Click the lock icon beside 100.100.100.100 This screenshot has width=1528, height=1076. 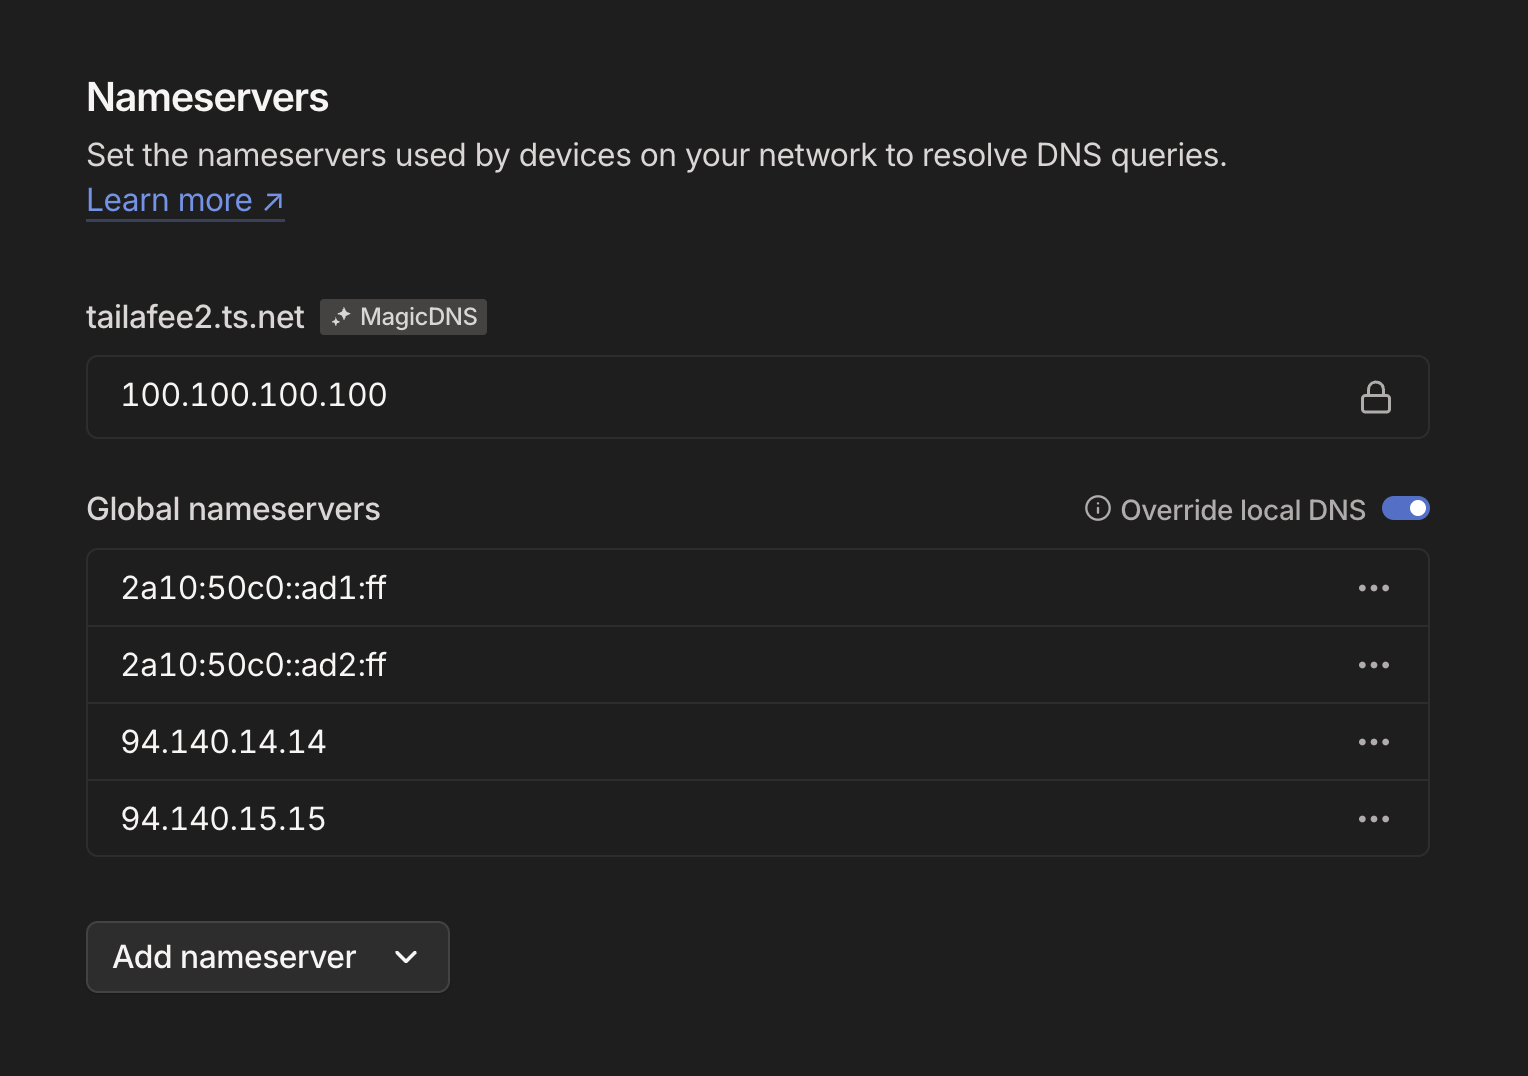point(1375,397)
